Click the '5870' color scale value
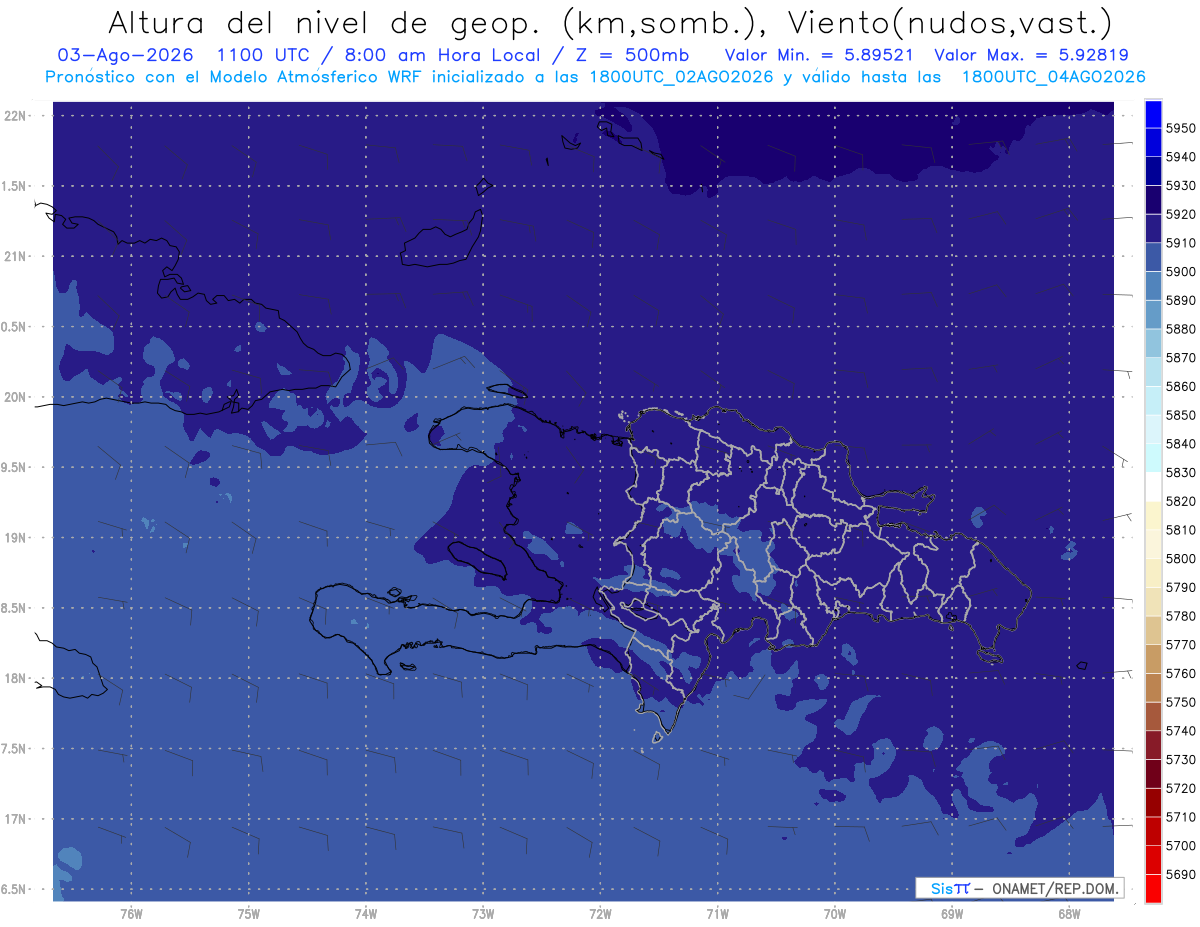The height and width of the screenshot is (927, 1200). click(1180, 358)
